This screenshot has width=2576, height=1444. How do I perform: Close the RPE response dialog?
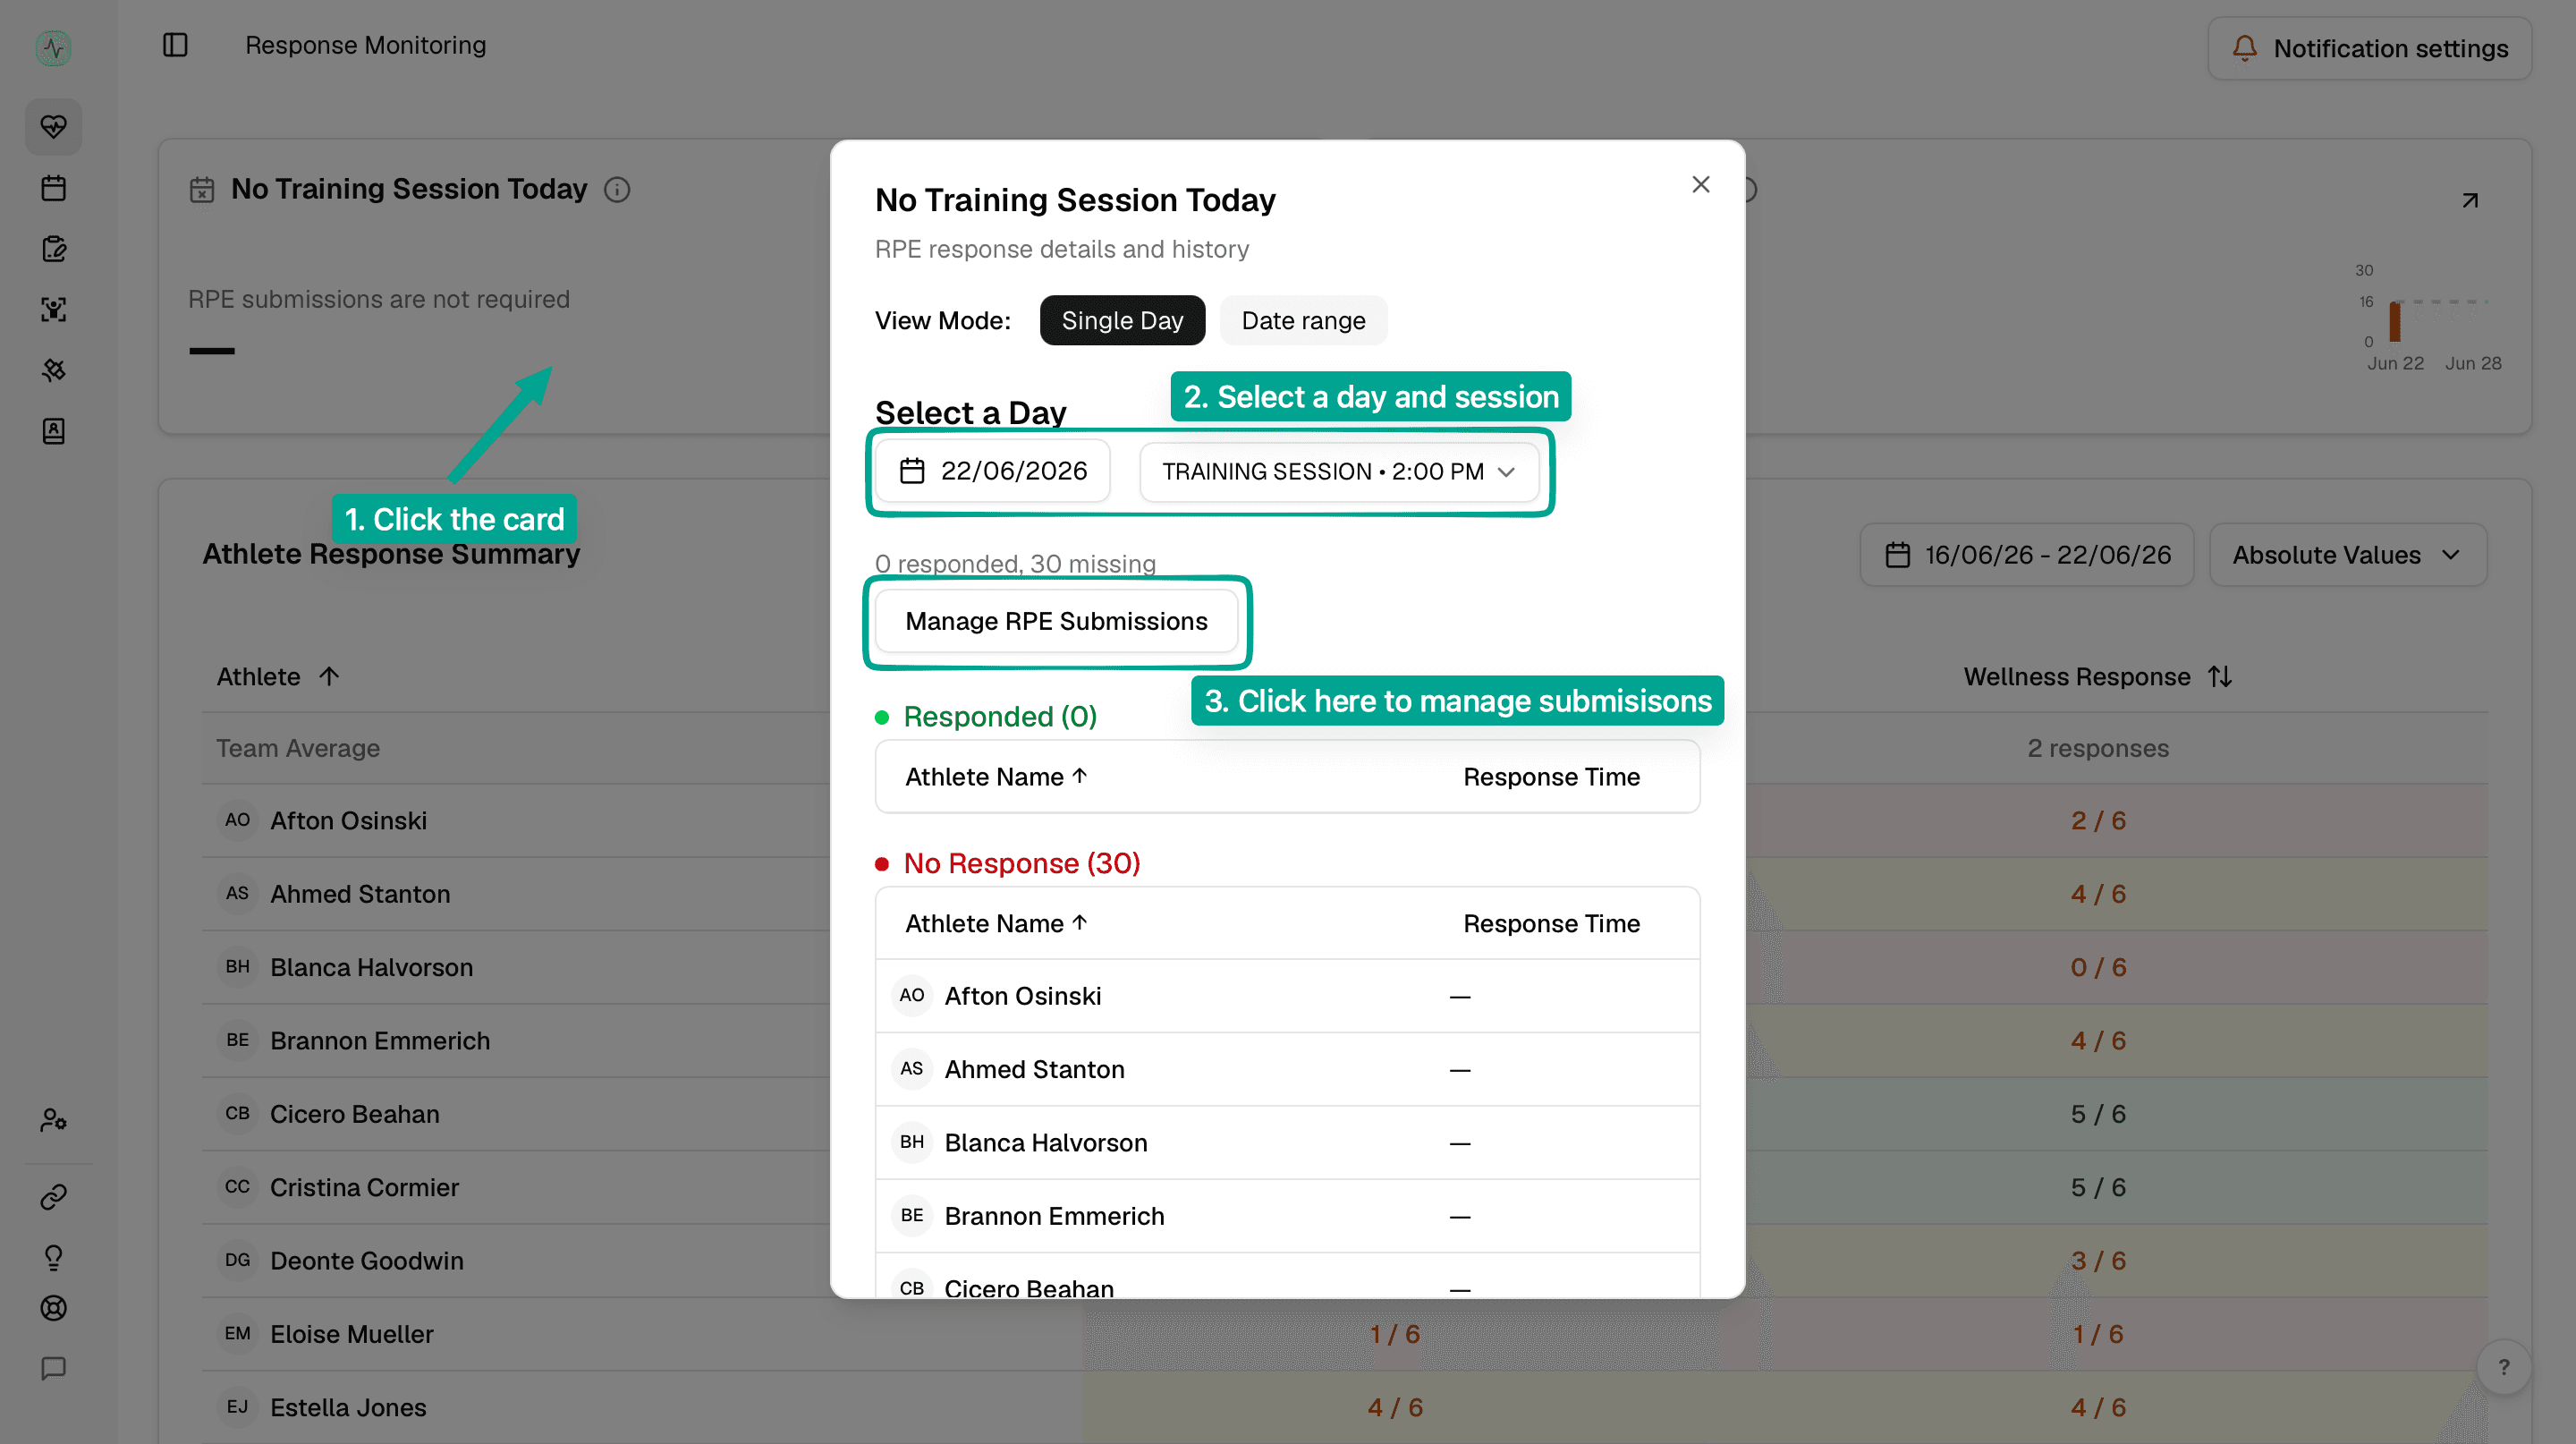pyautogui.click(x=1700, y=185)
